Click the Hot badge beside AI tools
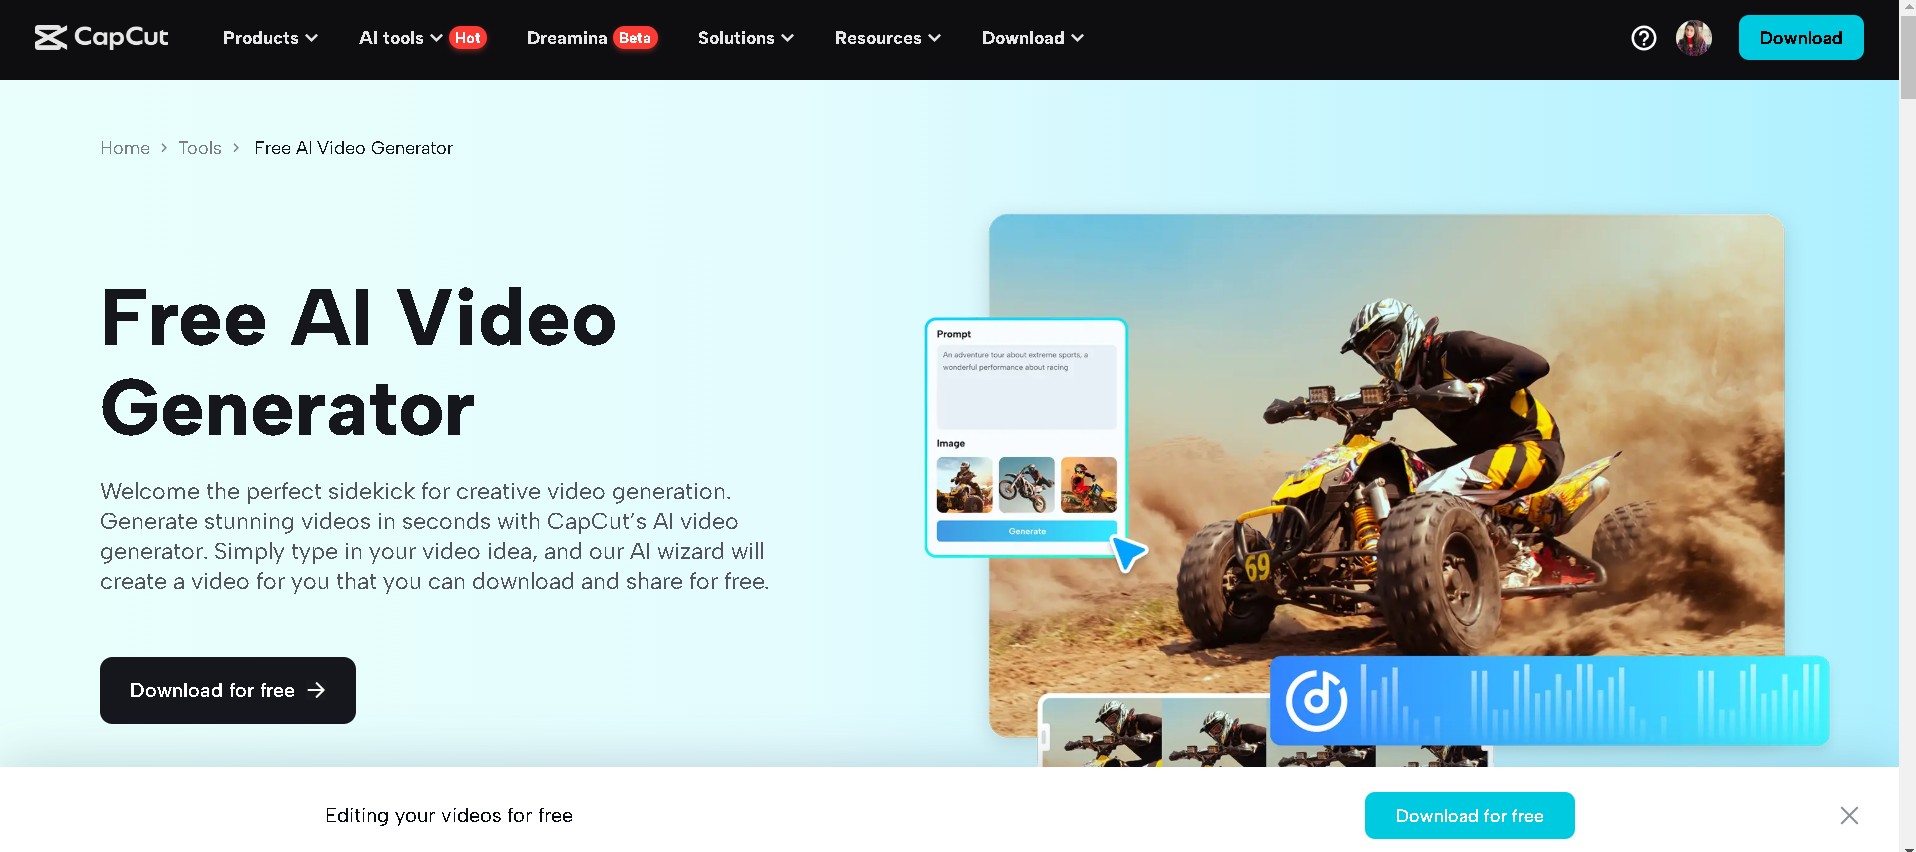 coord(468,38)
